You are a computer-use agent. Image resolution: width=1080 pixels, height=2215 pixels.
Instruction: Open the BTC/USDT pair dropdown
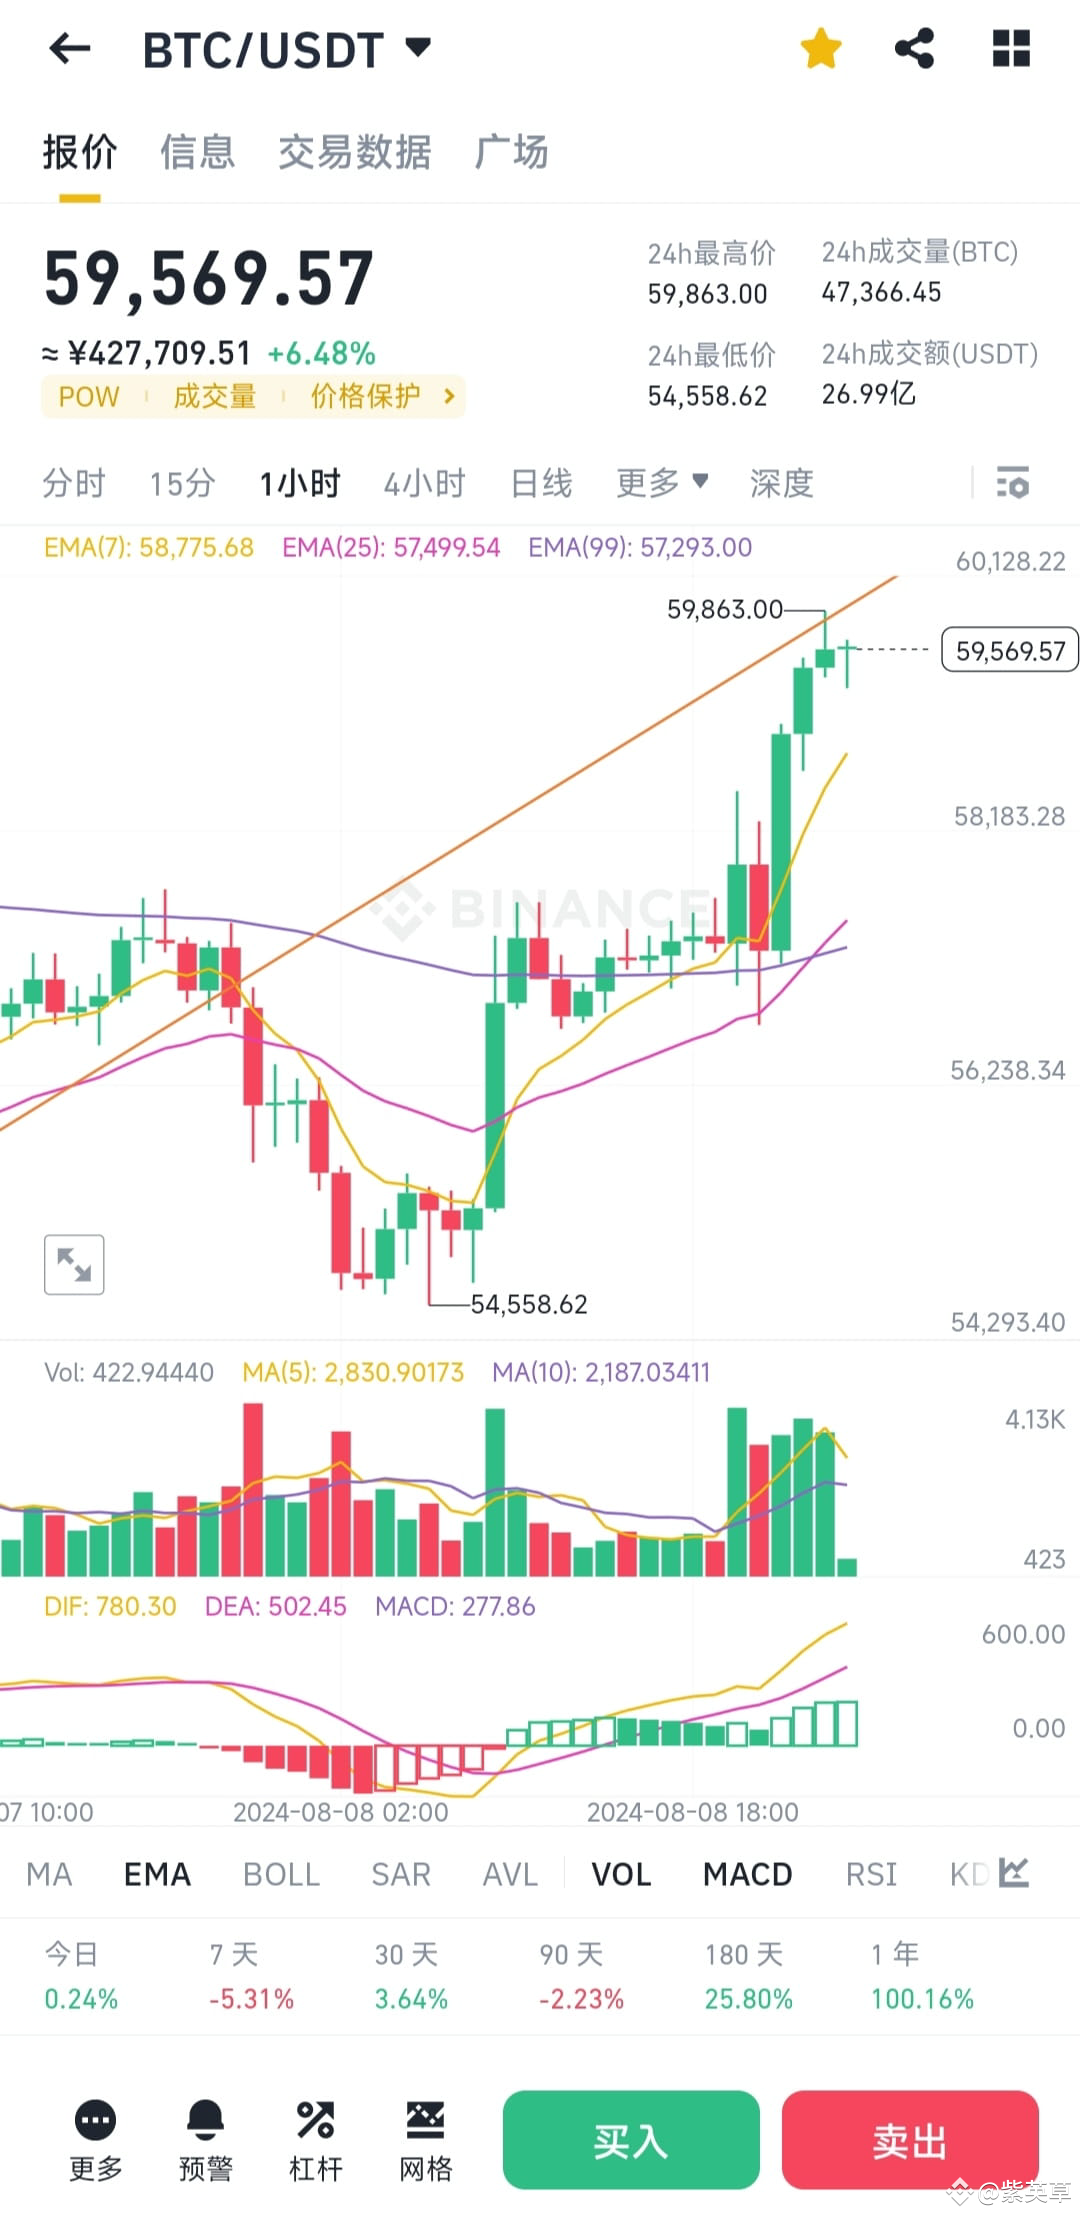tap(418, 46)
